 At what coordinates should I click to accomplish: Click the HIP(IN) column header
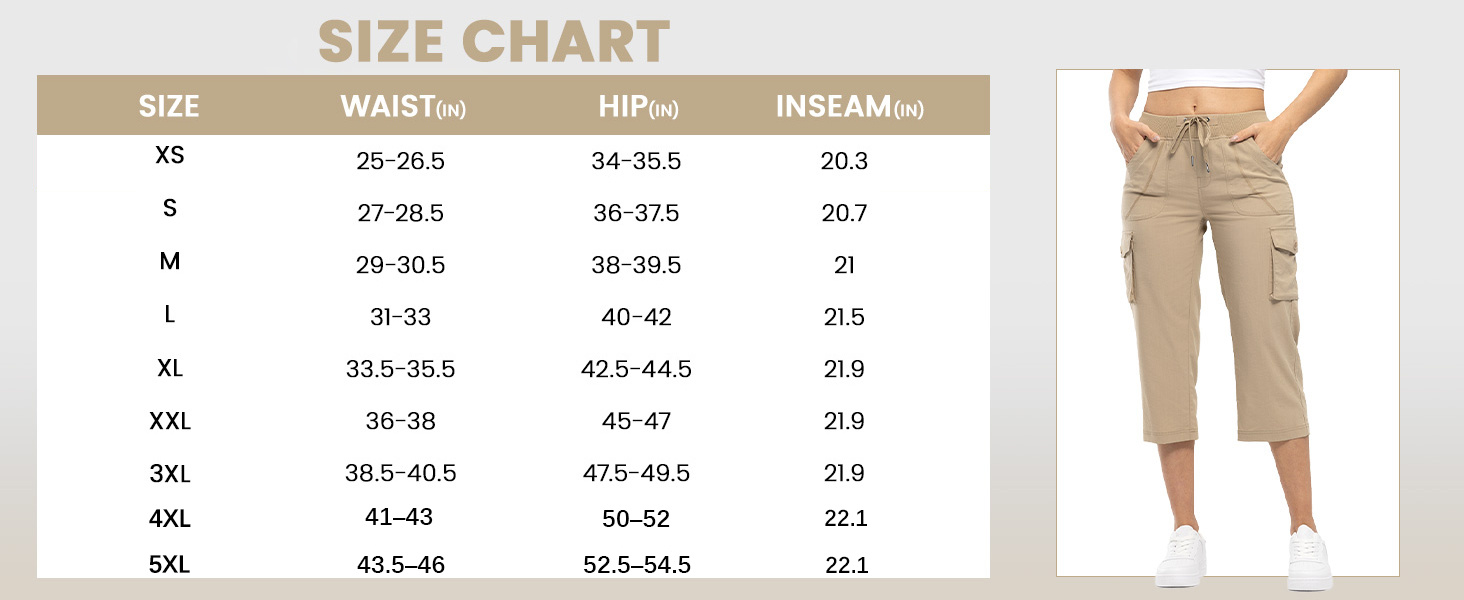point(638,106)
